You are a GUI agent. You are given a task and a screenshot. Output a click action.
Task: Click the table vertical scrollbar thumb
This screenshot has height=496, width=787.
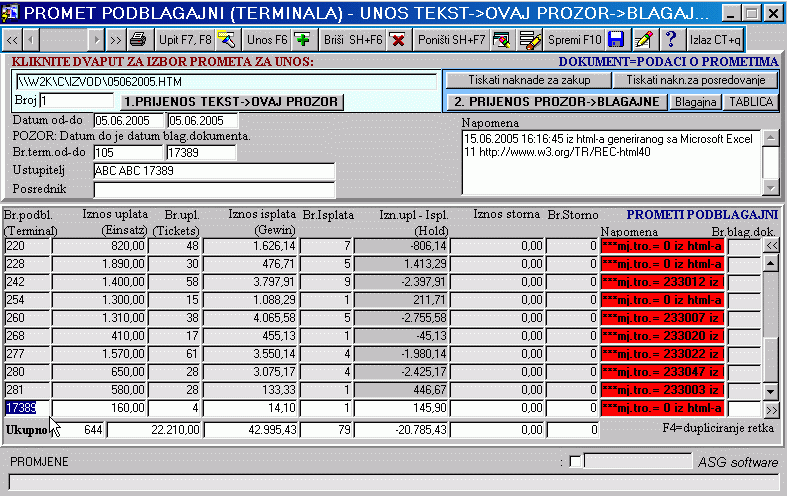pyautogui.click(x=771, y=359)
